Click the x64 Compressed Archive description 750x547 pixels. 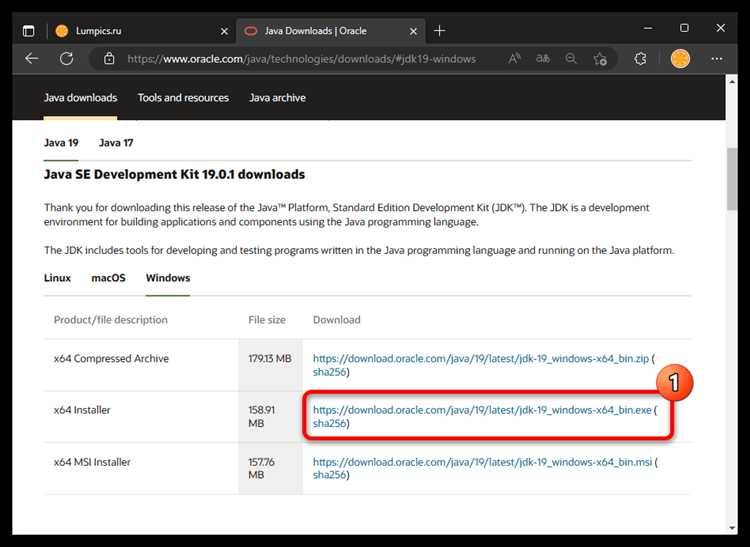click(111, 359)
